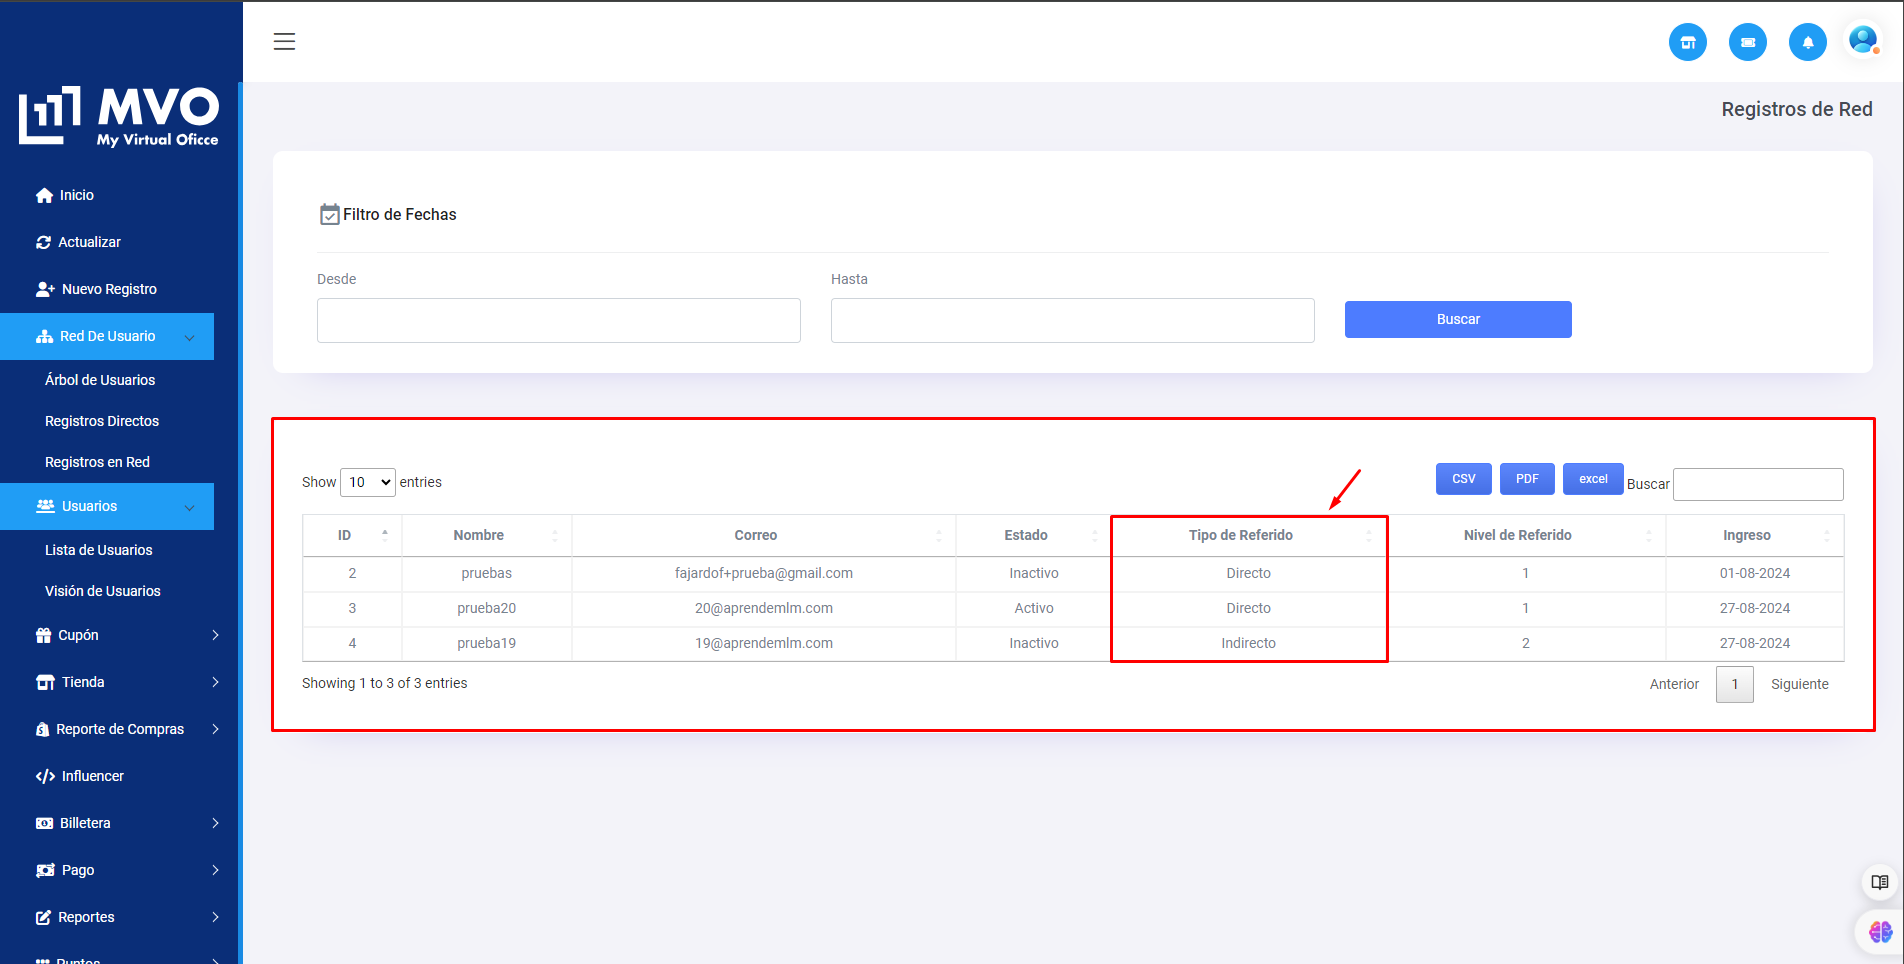Open the entries per page dropdown
This screenshot has width=1904, height=964.
coord(368,482)
